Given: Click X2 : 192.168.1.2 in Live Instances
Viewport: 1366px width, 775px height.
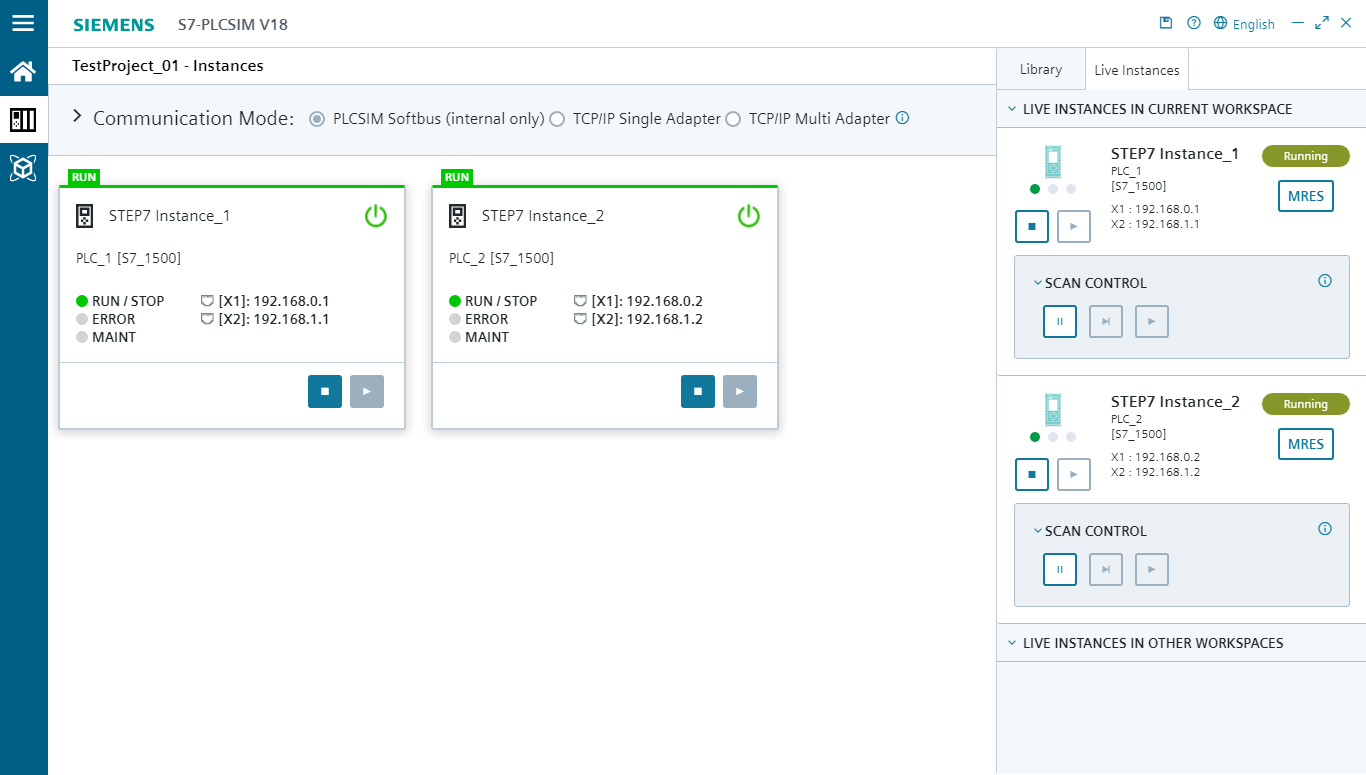Looking at the screenshot, I should pyautogui.click(x=1155, y=472).
